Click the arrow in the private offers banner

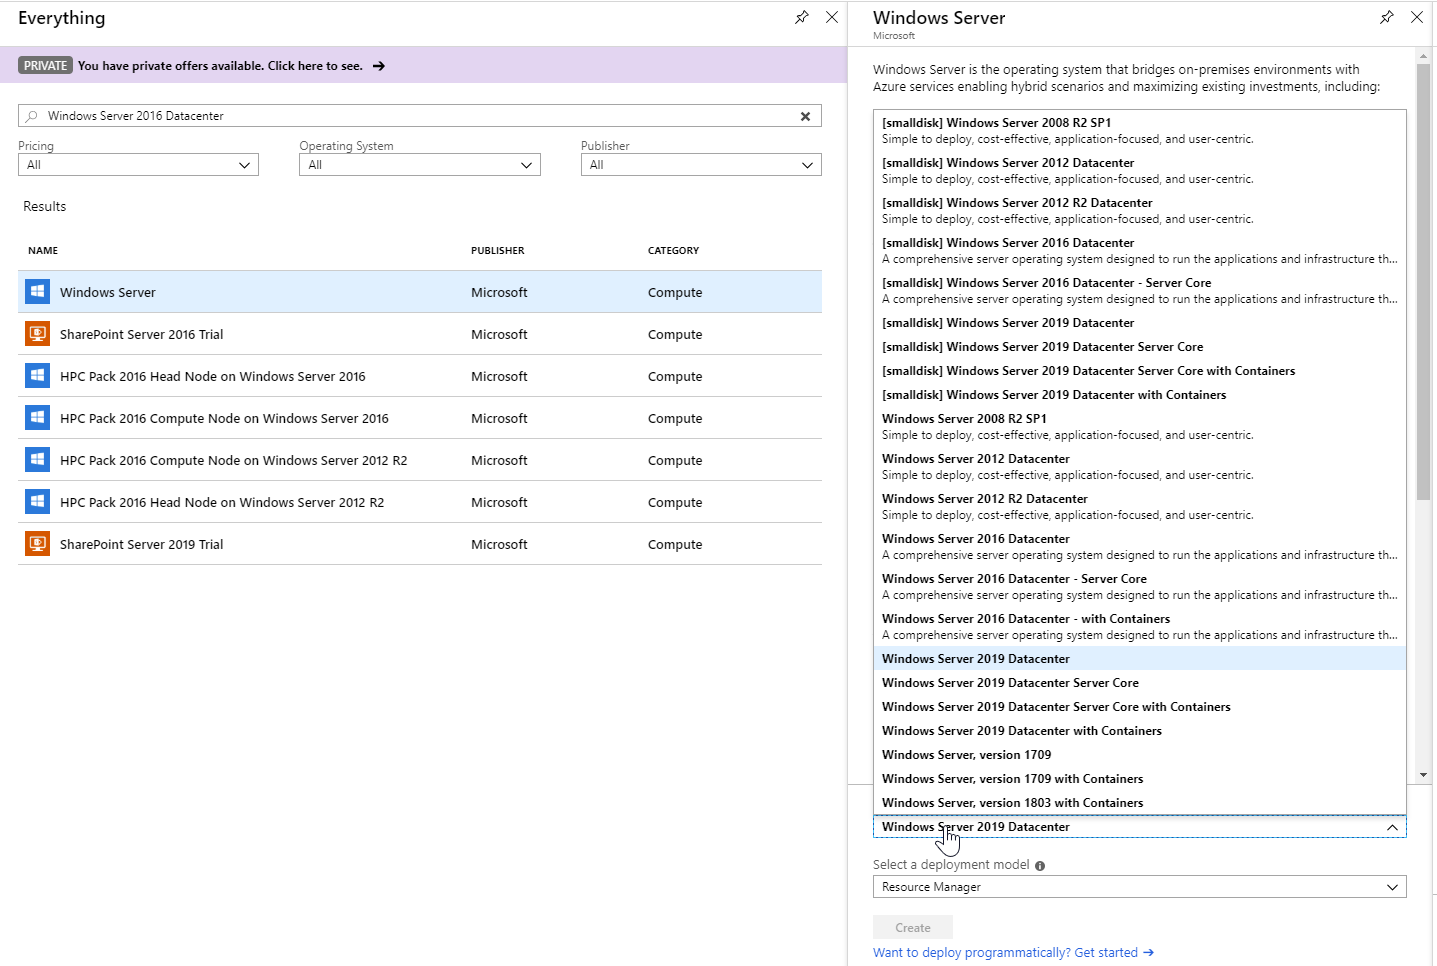378,65
